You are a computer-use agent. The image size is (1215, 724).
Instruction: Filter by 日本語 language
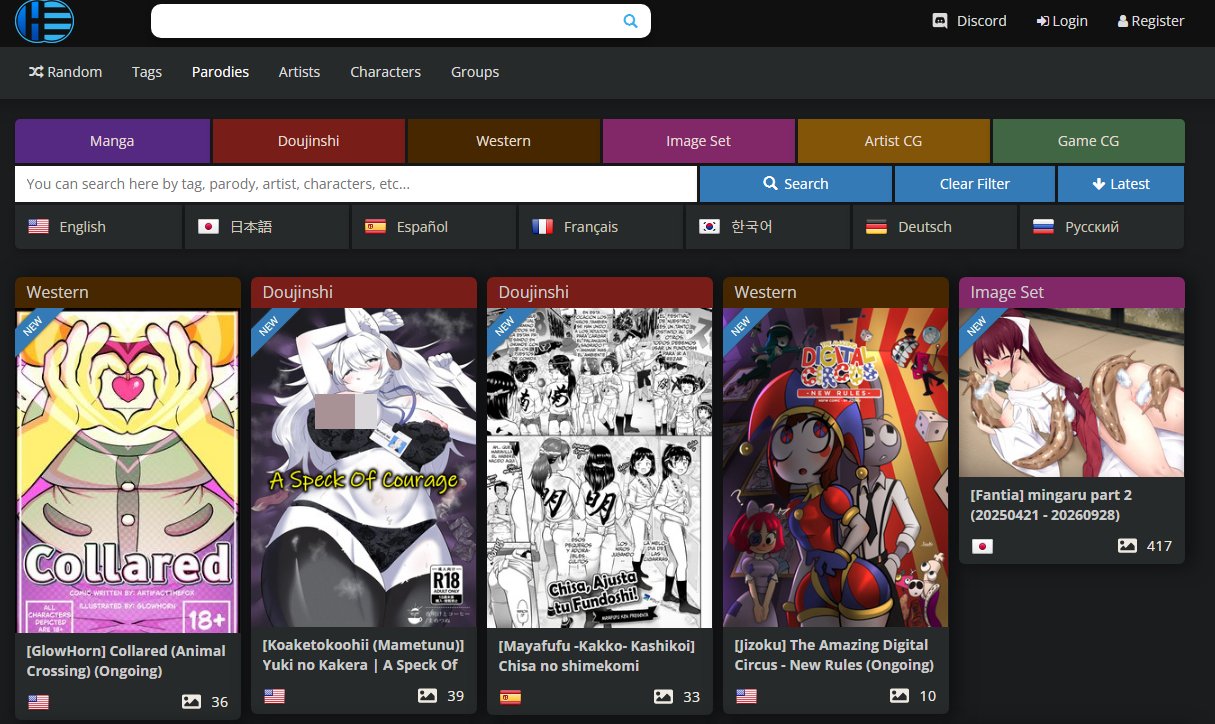point(267,227)
